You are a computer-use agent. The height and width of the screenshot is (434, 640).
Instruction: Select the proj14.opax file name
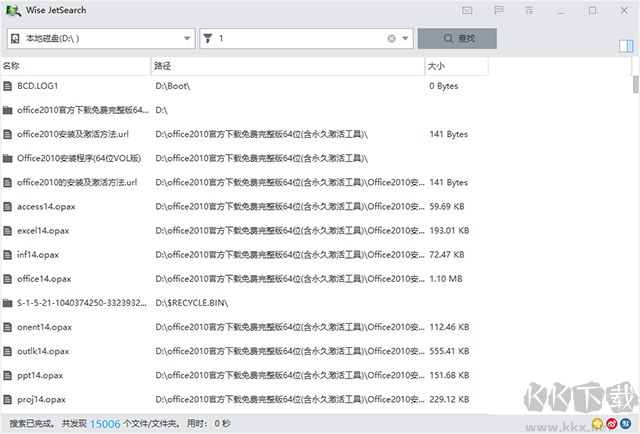[41, 399]
